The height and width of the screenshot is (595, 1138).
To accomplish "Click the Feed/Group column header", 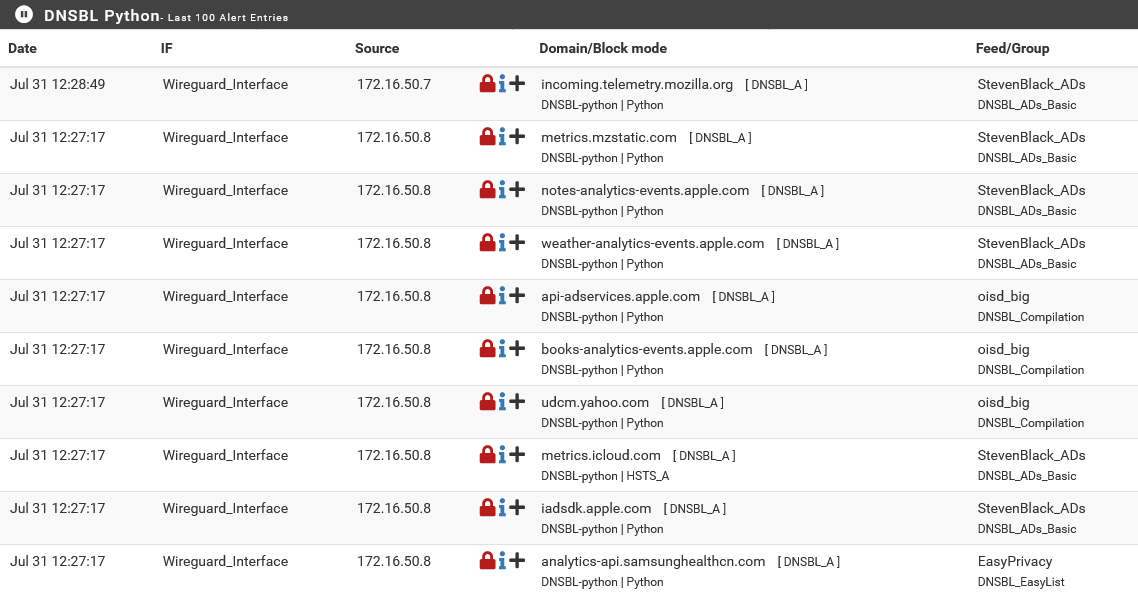I will [x=1012, y=49].
